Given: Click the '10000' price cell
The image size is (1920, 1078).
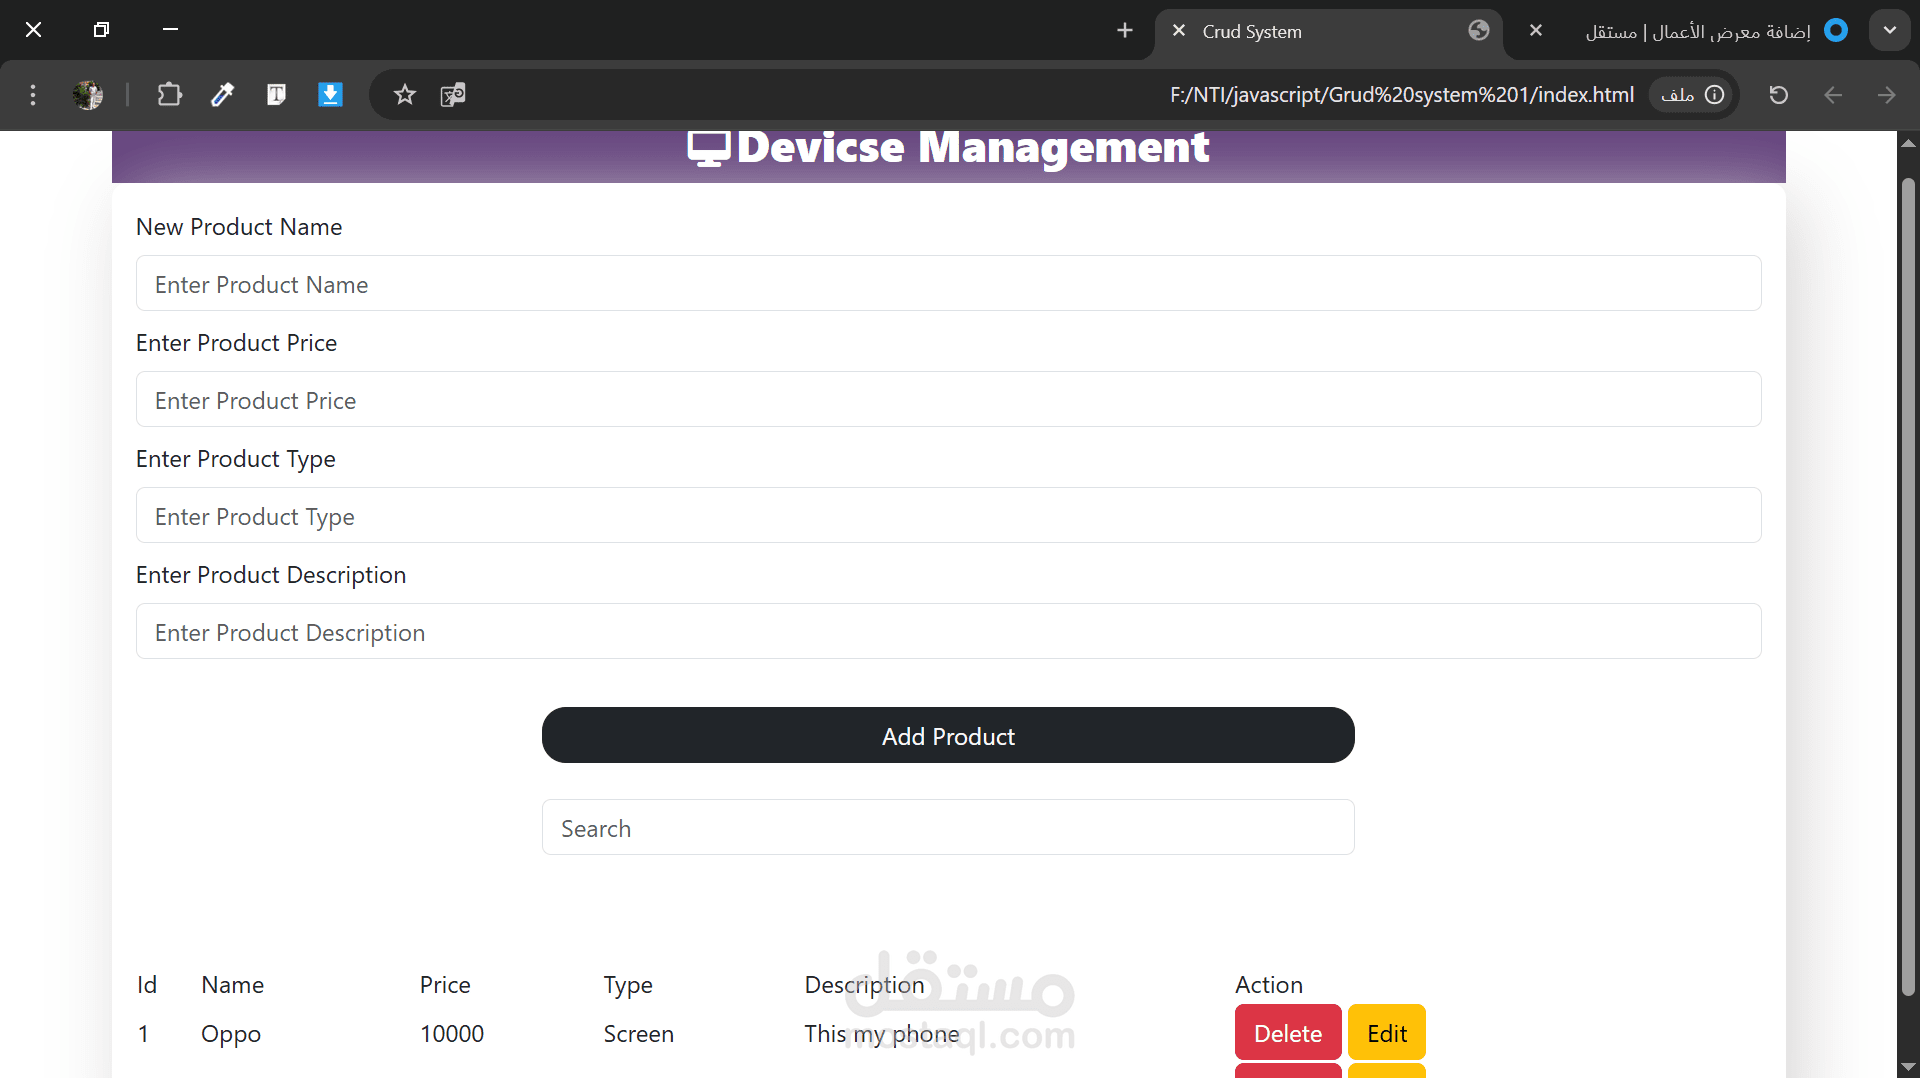Looking at the screenshot, I should point(452,1034).
